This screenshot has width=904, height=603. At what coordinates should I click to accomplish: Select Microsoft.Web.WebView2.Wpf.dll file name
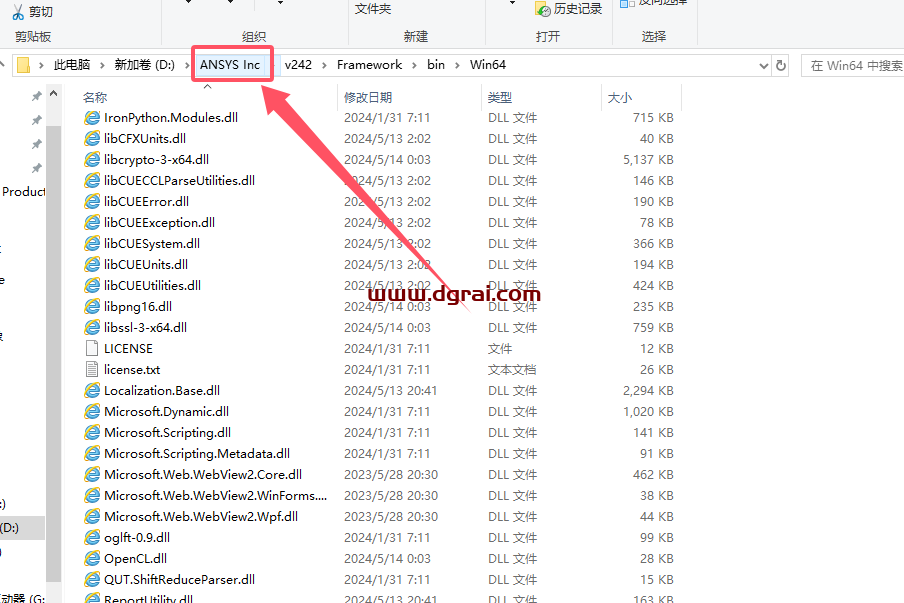pos(201,517)
